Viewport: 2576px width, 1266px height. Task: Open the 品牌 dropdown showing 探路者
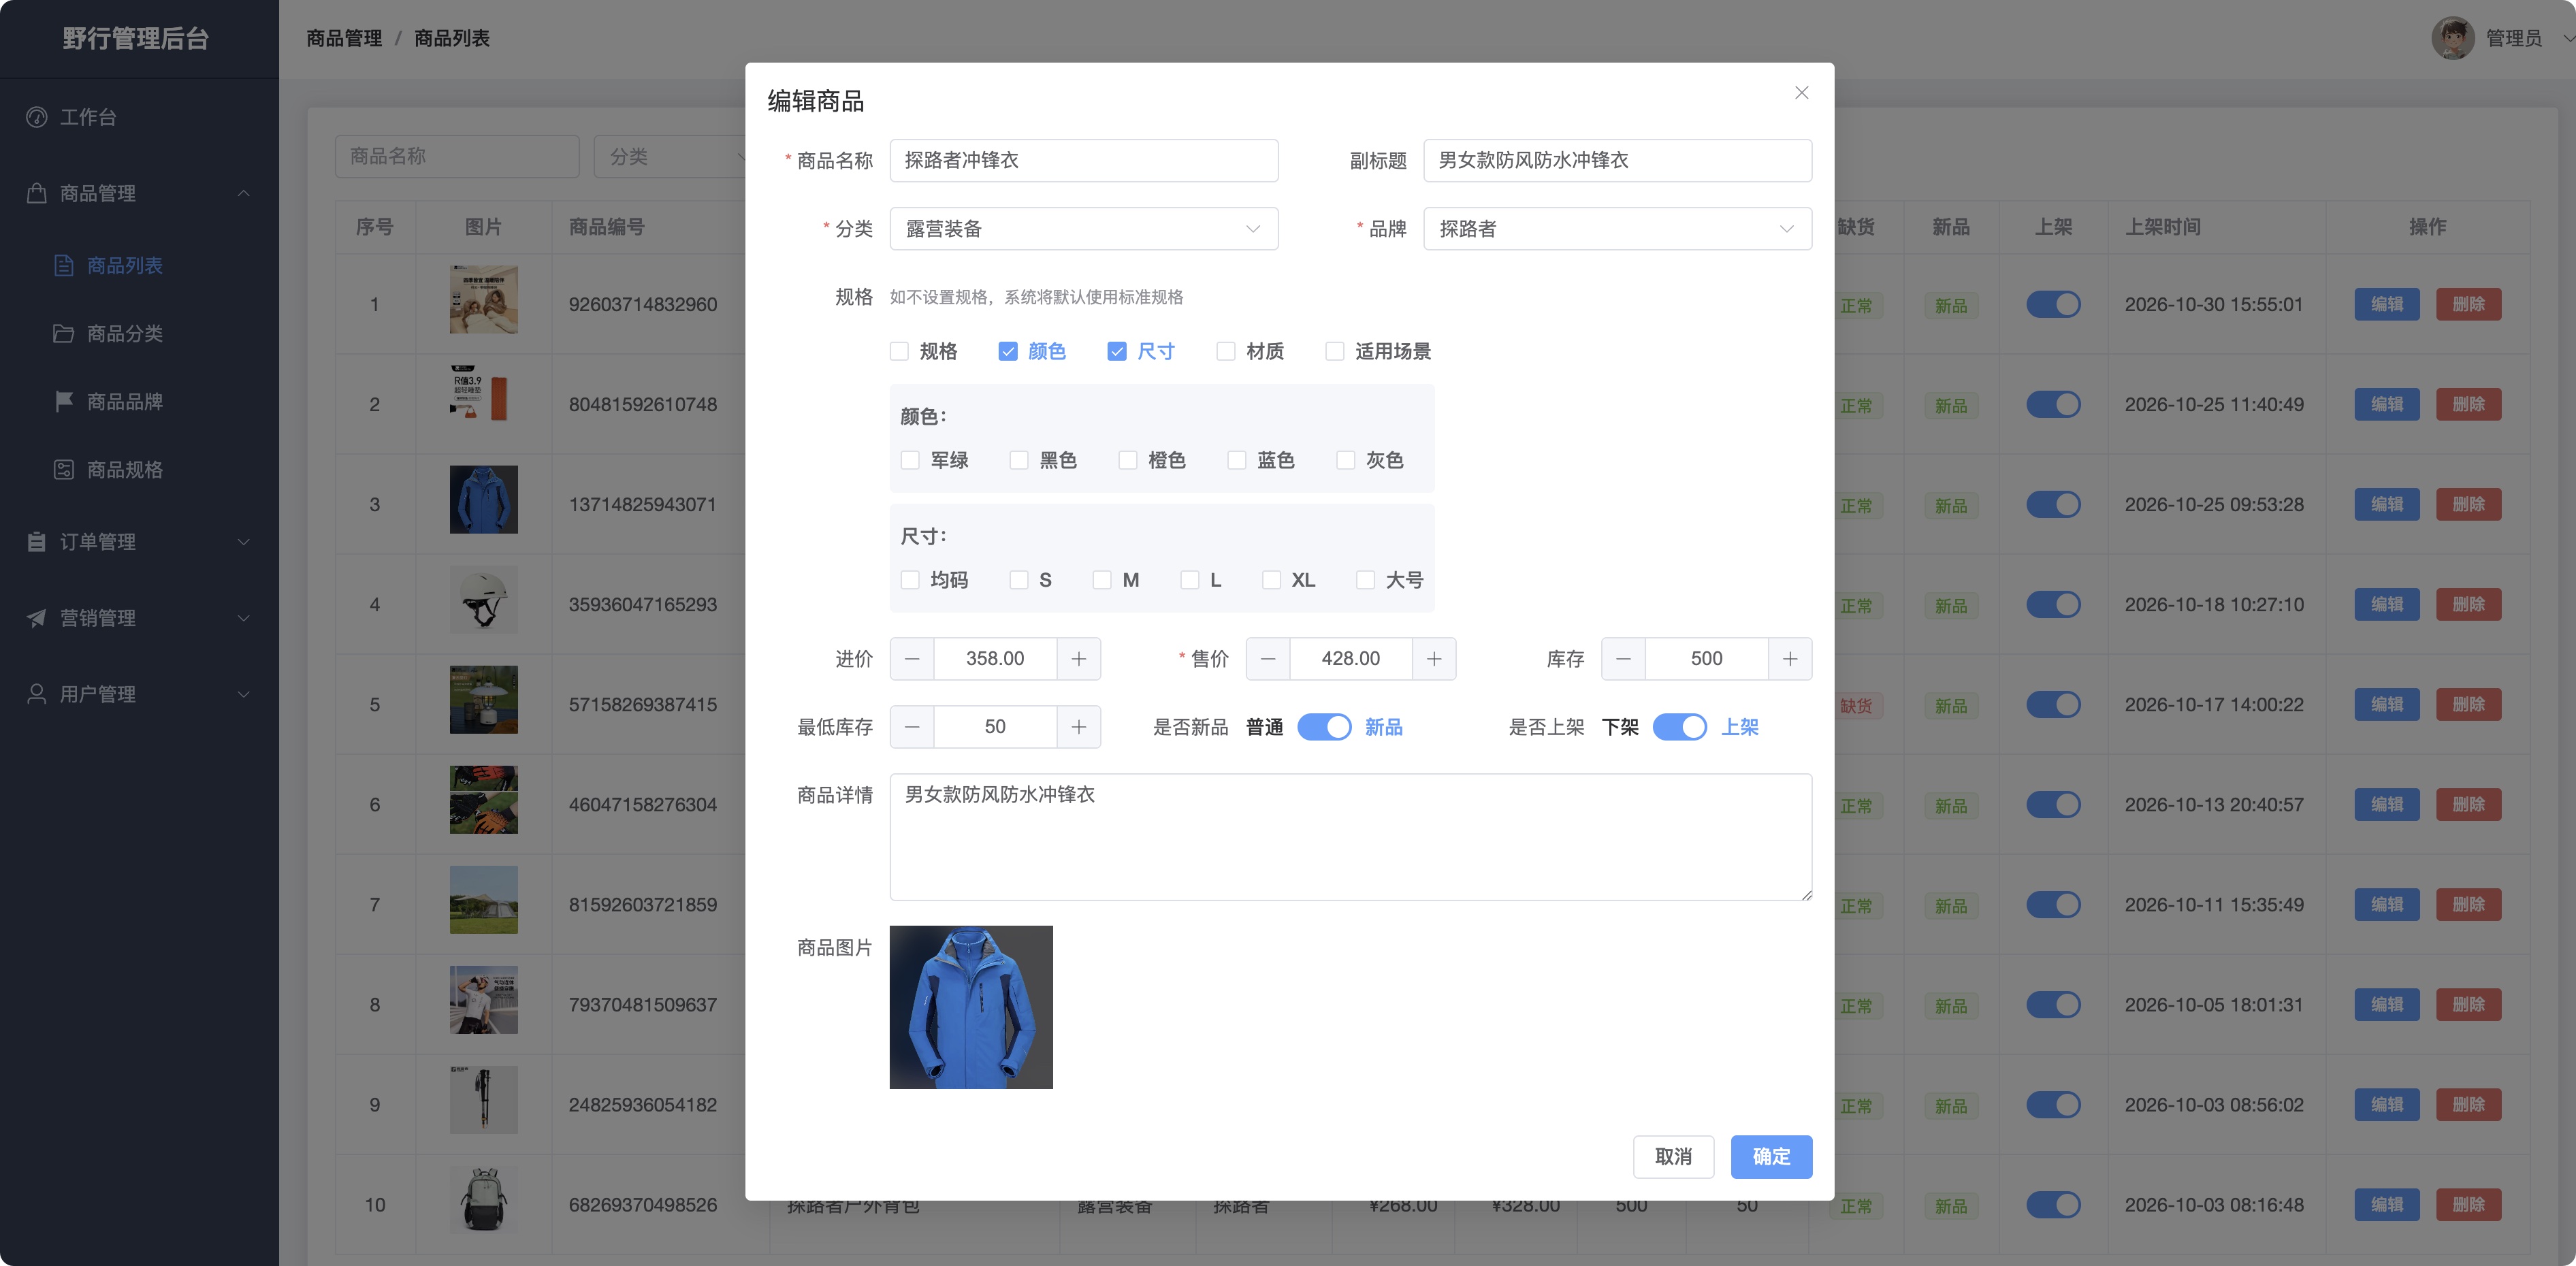pos(1617,229)
